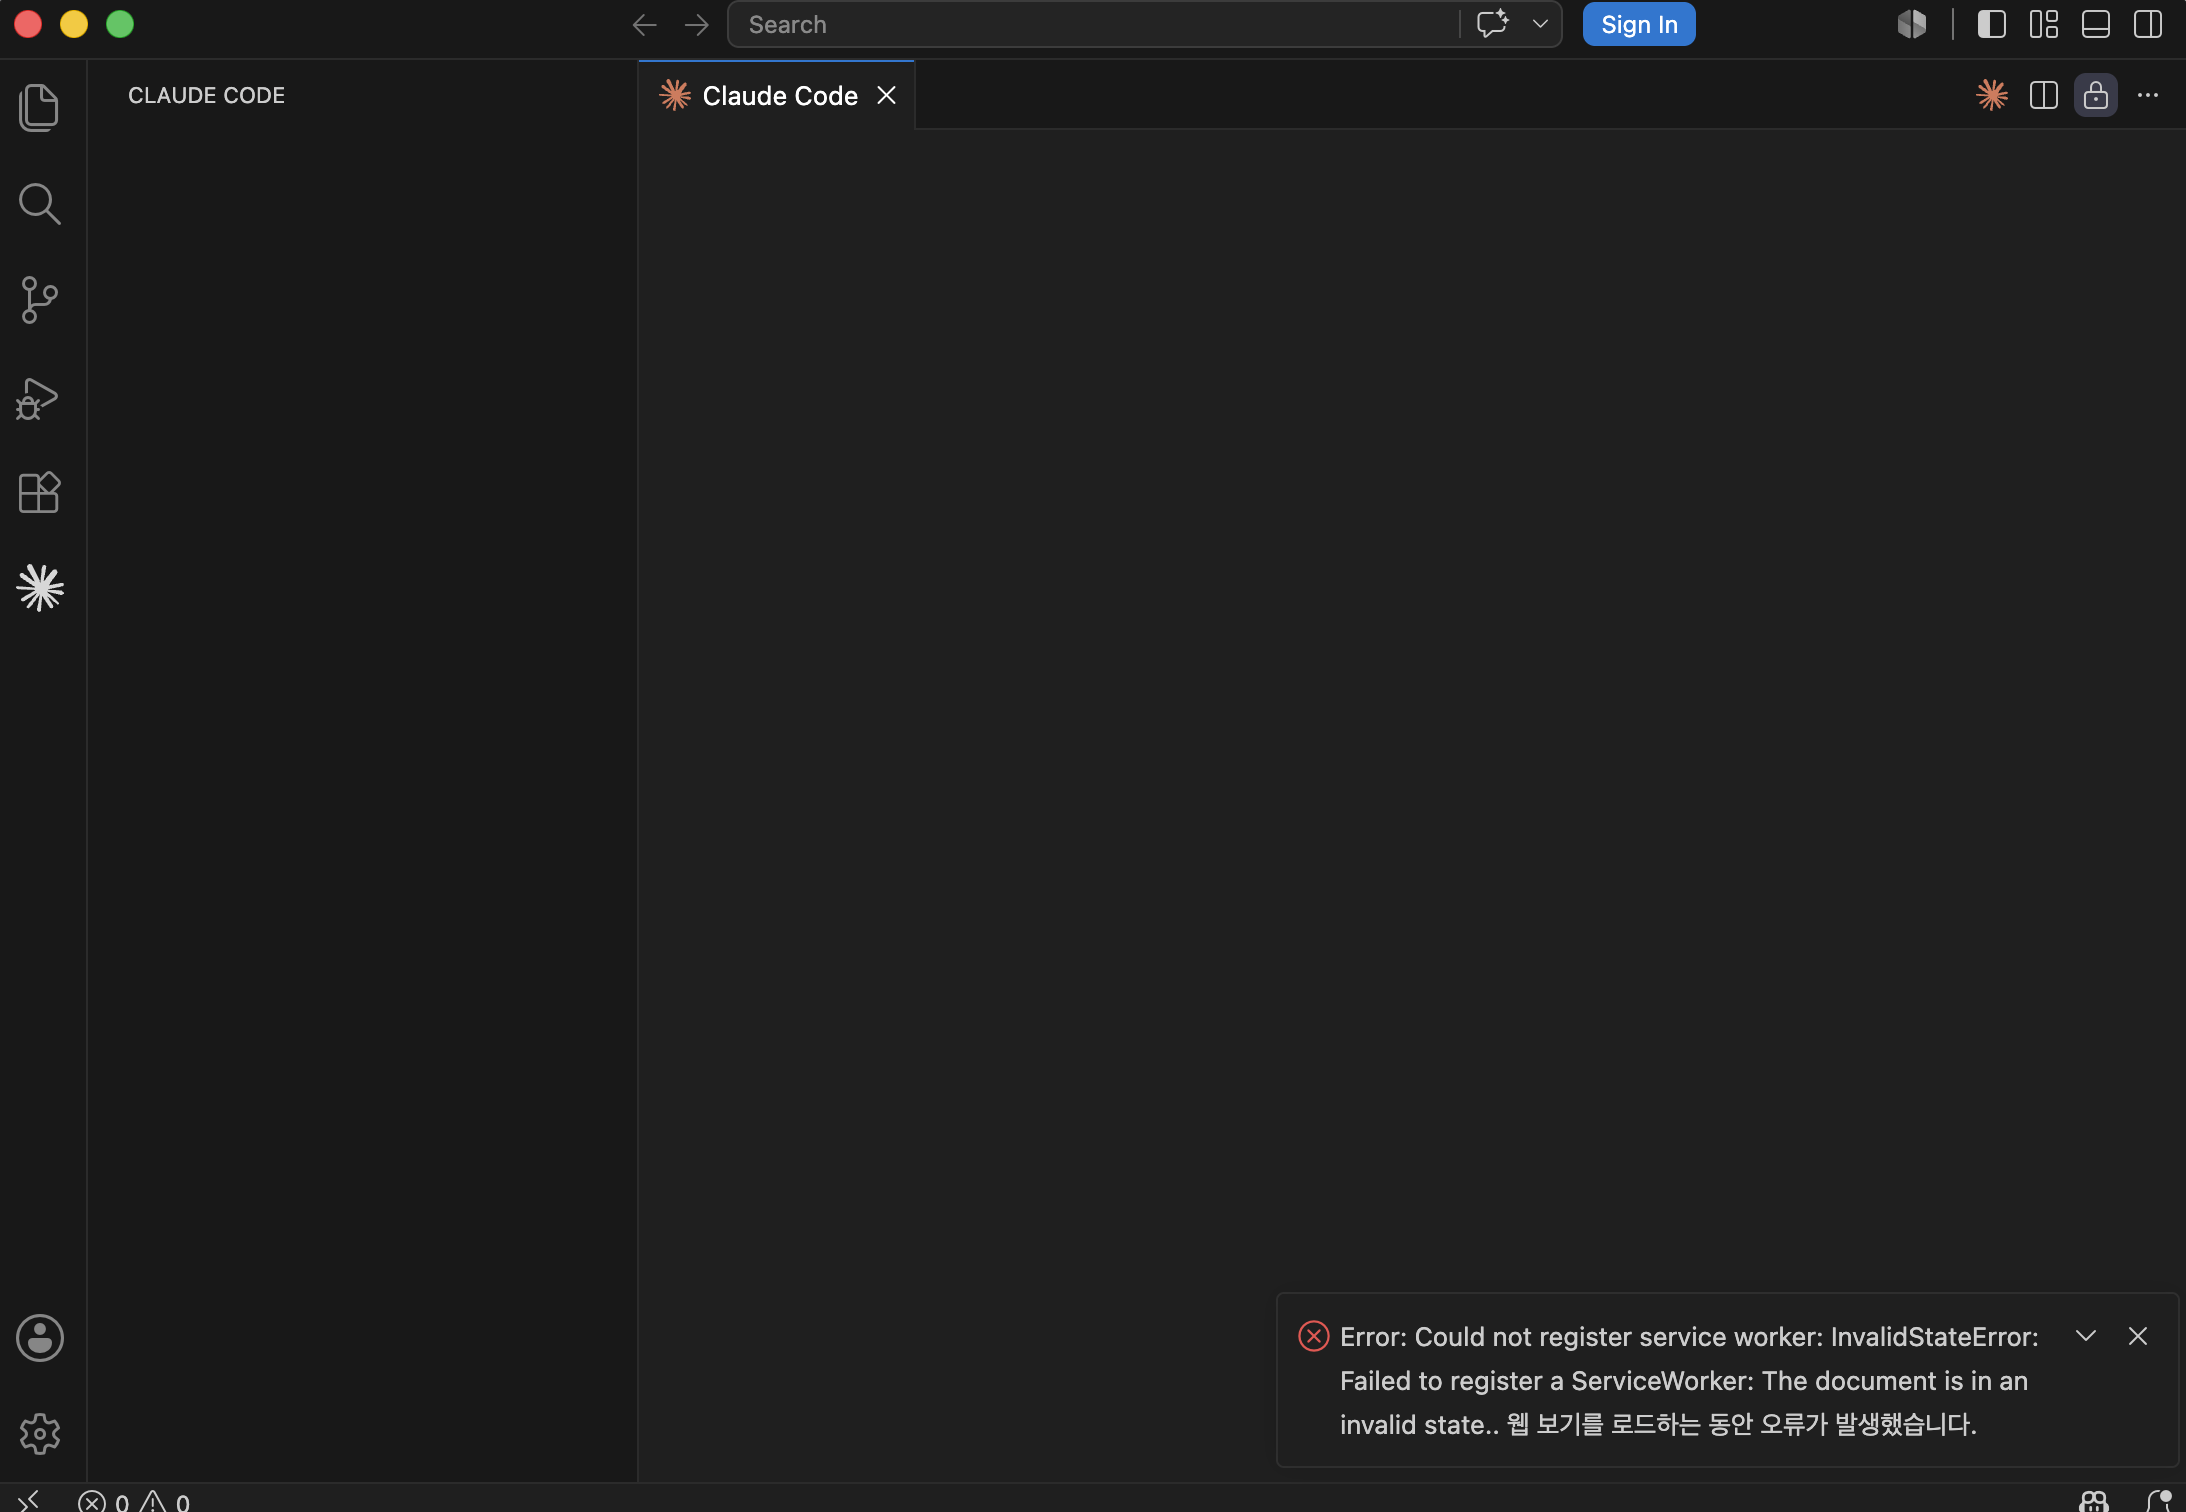Screen dimensions: 2186x1512
Task: Click the CLAUDE CODE side bar title
Action: coord(206,95)
